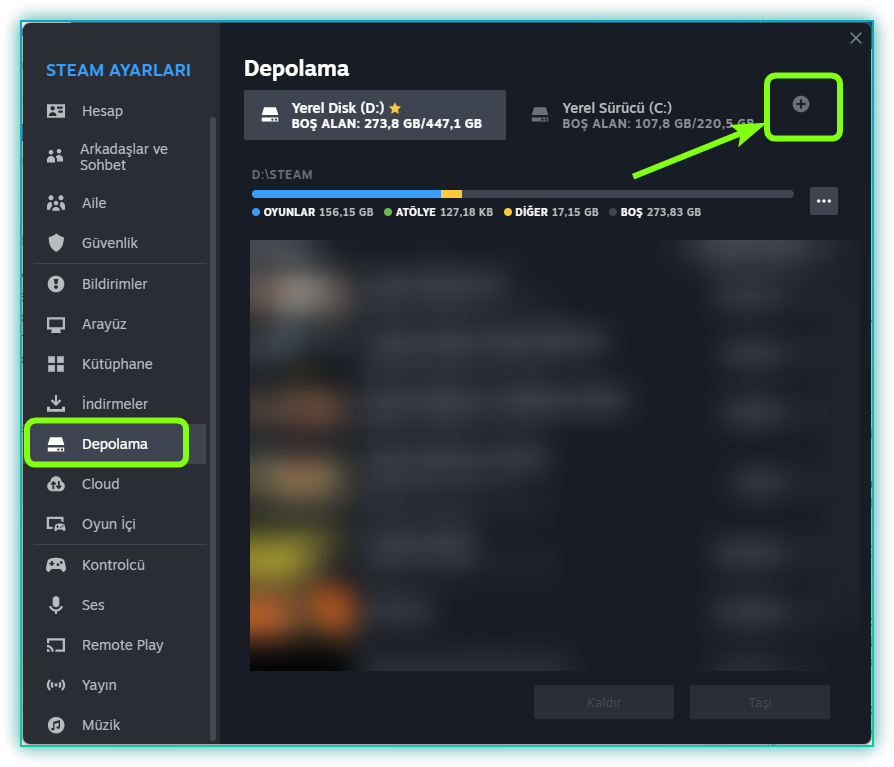Add a new drive with the plus icon
The height and width of the screenshot is (767, 894).
800,104
